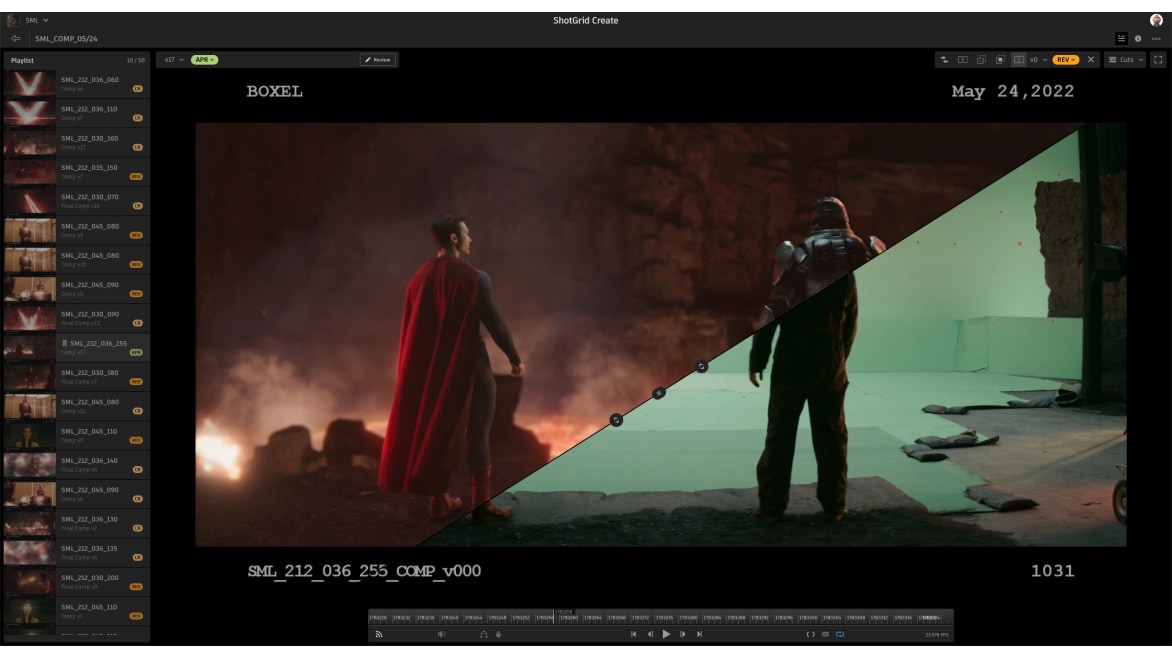The width and height of the screenshot is (1172, 660).
Task: Click the user profile avatar
Action: coord(1157,20)
